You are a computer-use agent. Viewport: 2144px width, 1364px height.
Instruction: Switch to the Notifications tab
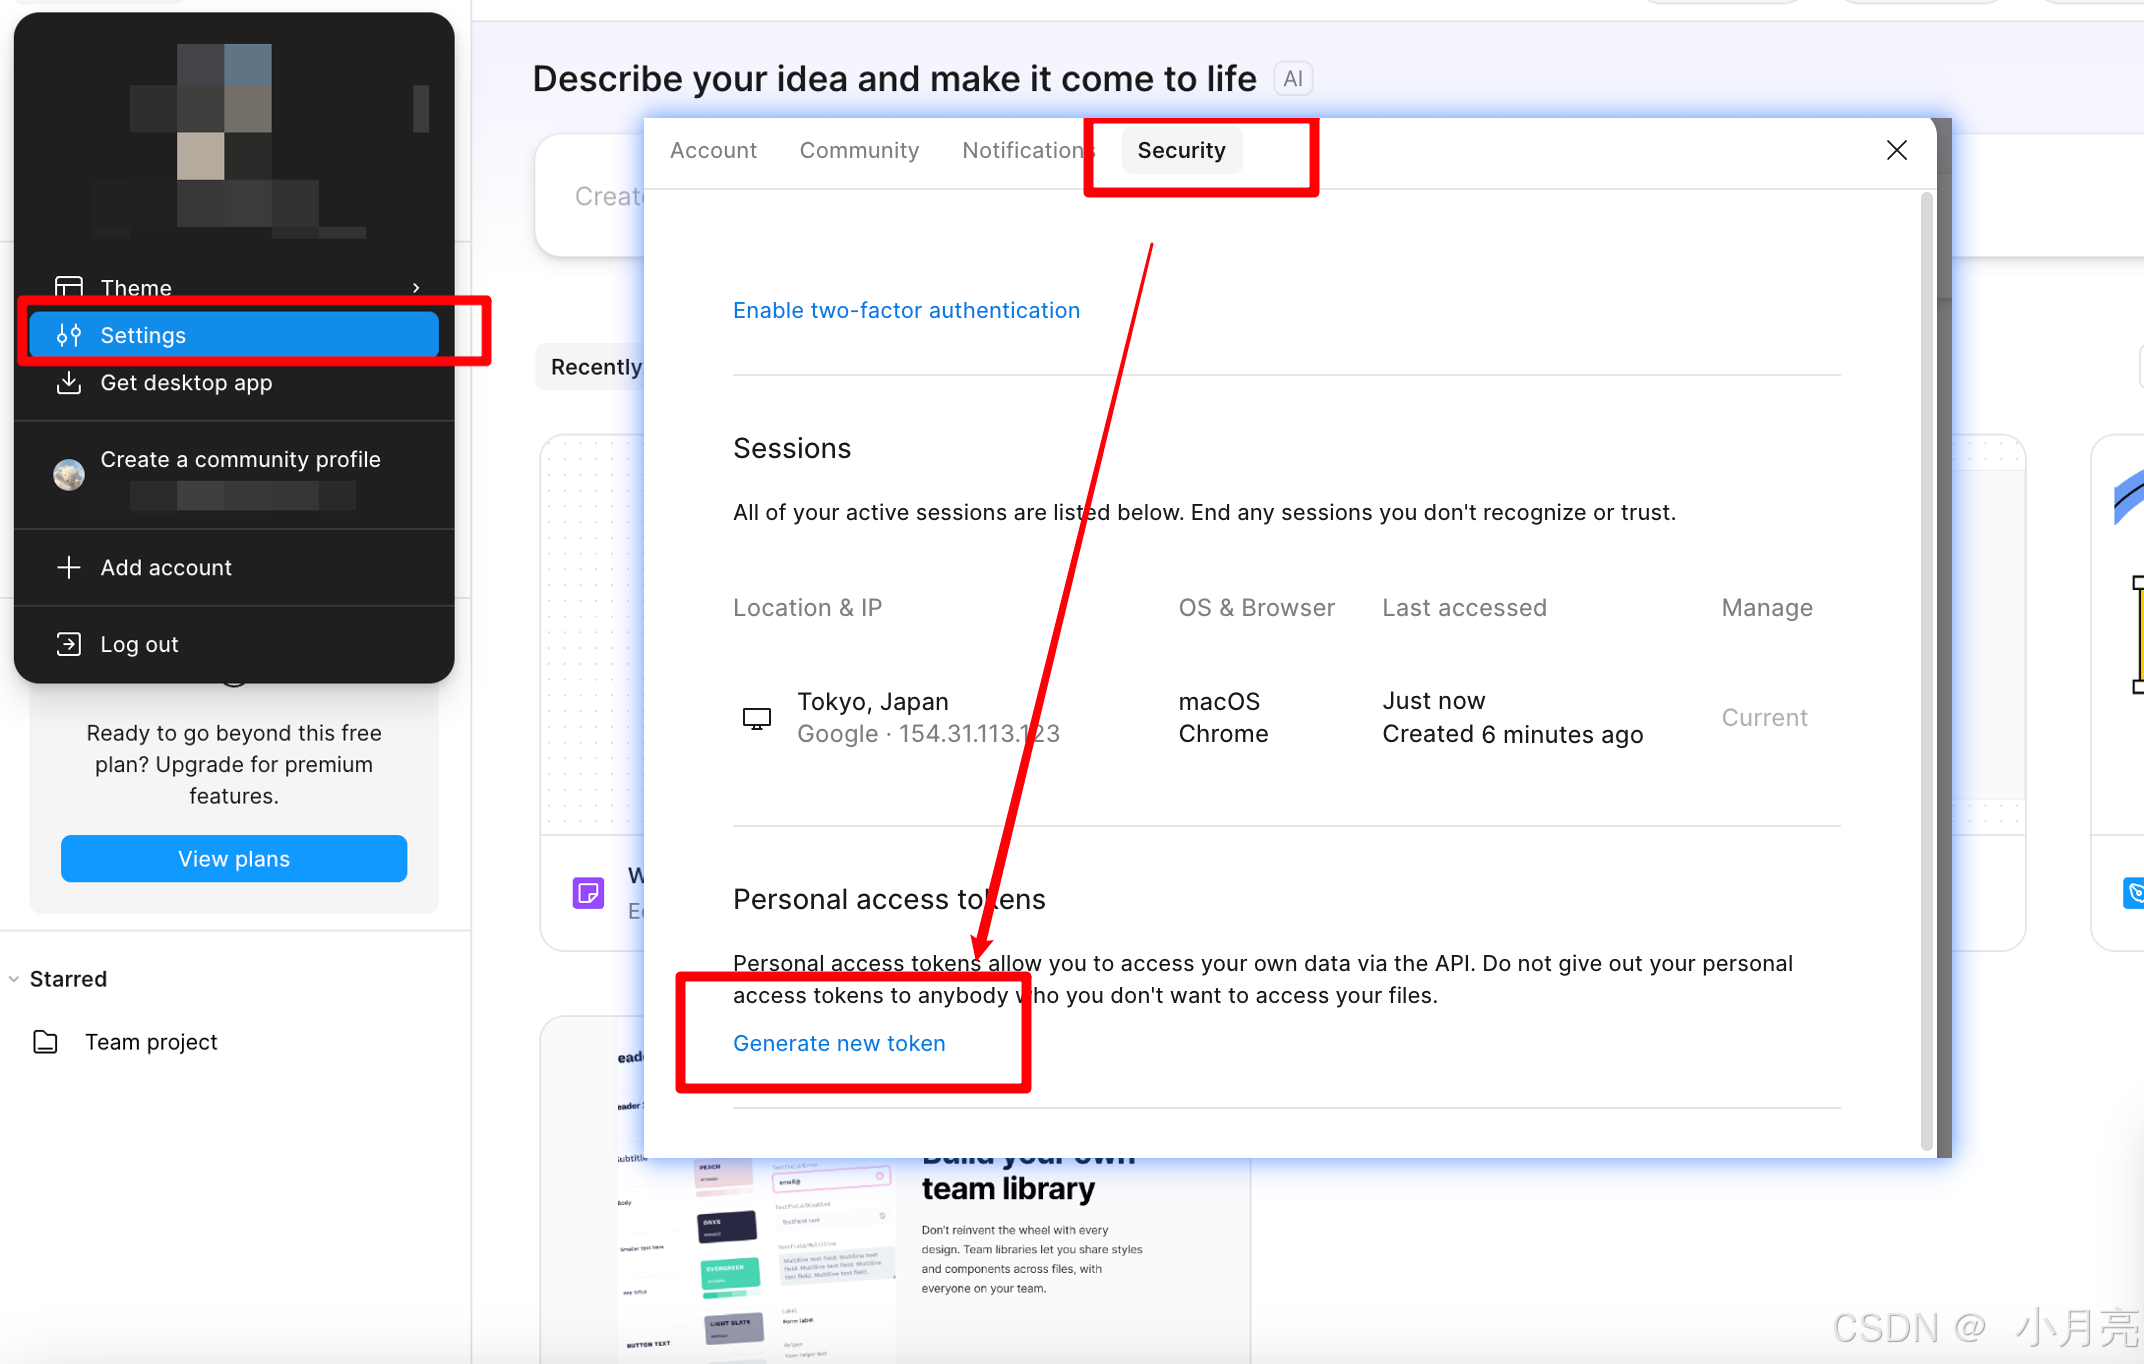click(1028, 150)
